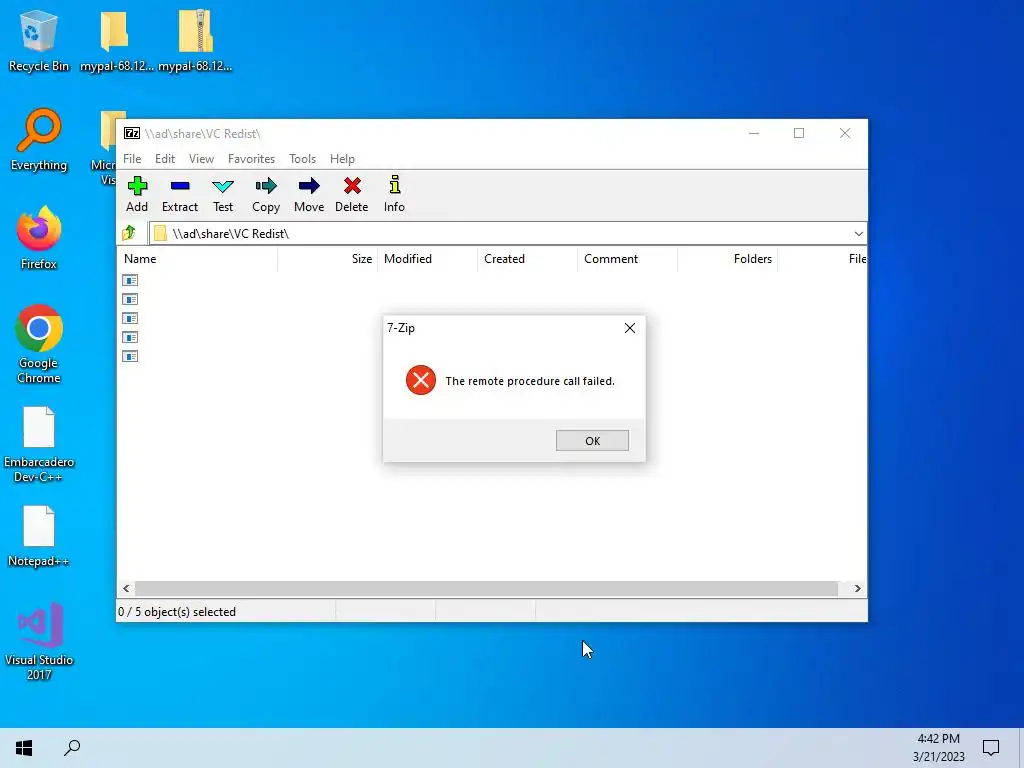The width and height of the screenshot is (1024, 768).
Task: Click the Info toolbar icon
Action: (394, 185)
